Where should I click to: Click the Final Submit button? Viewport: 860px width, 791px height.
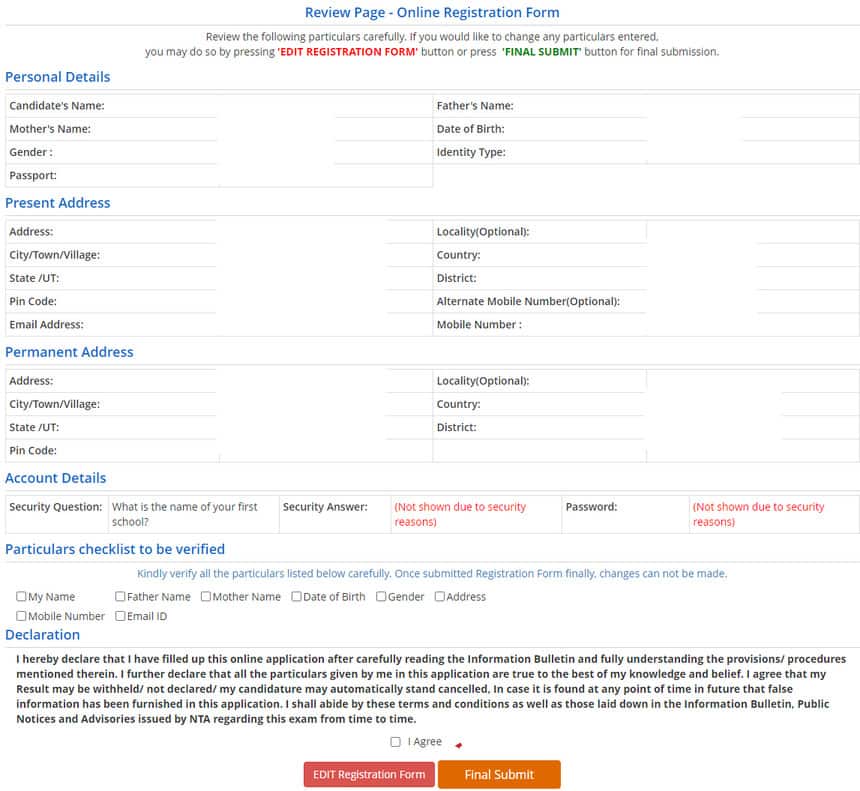[499, 774]
